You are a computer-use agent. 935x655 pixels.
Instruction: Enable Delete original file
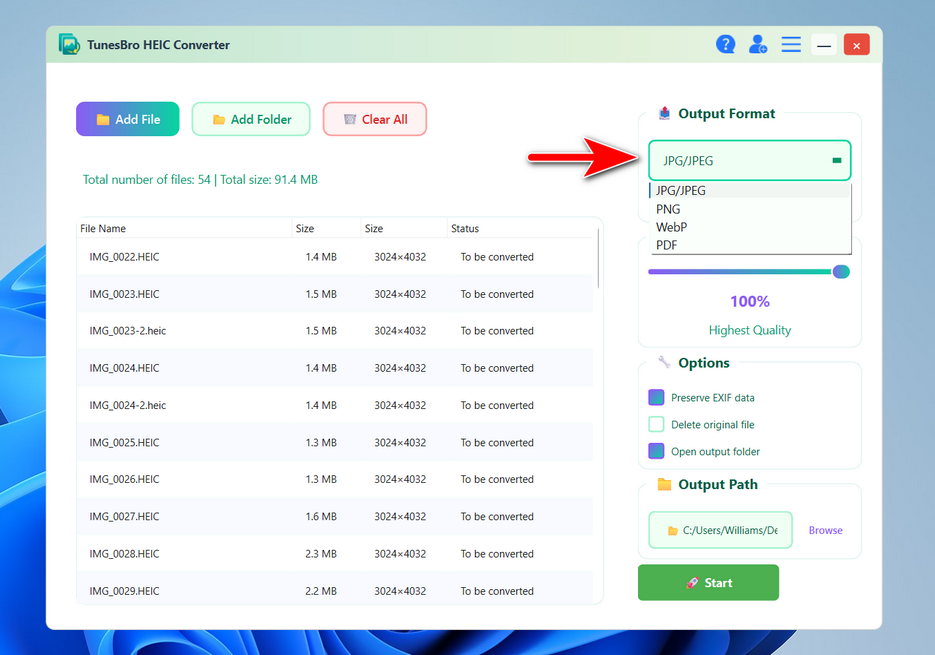coord(656,424)
